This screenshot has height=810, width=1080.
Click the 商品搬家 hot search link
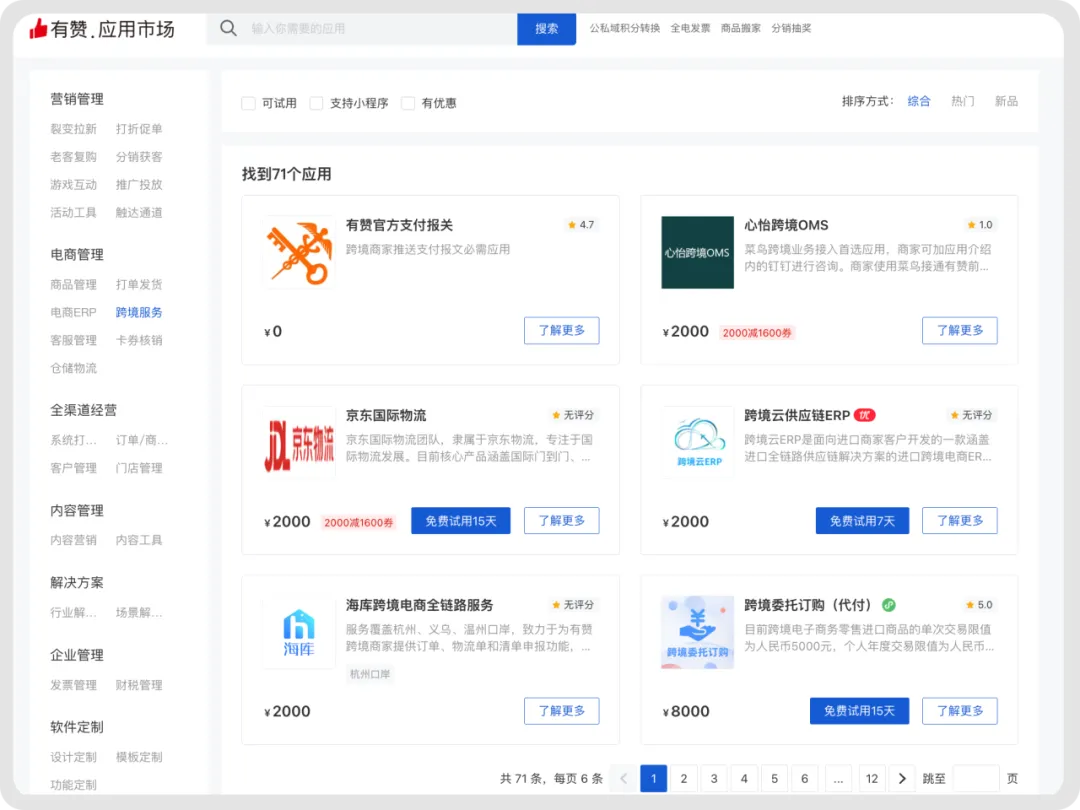pyautogui.click(x=740, y=28)
